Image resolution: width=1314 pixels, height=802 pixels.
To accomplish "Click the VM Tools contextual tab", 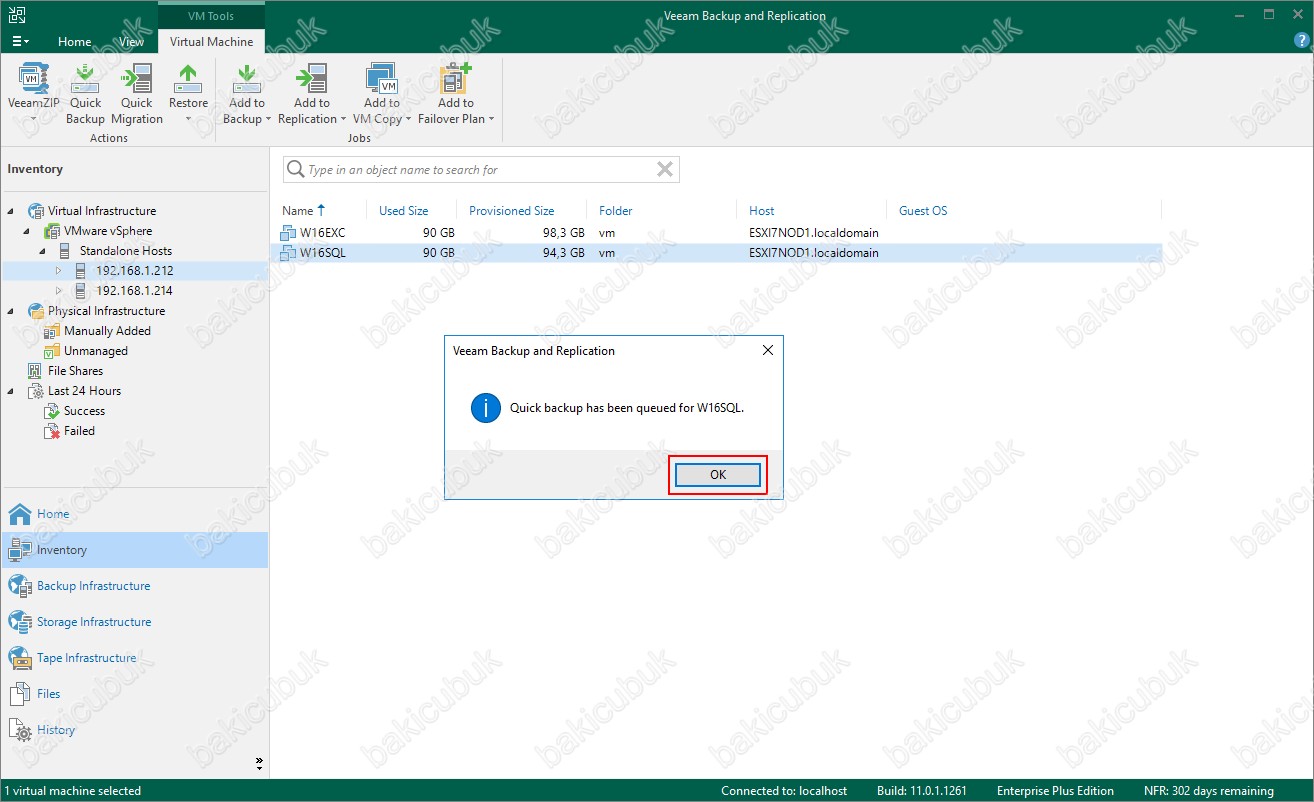I will 211,16.
